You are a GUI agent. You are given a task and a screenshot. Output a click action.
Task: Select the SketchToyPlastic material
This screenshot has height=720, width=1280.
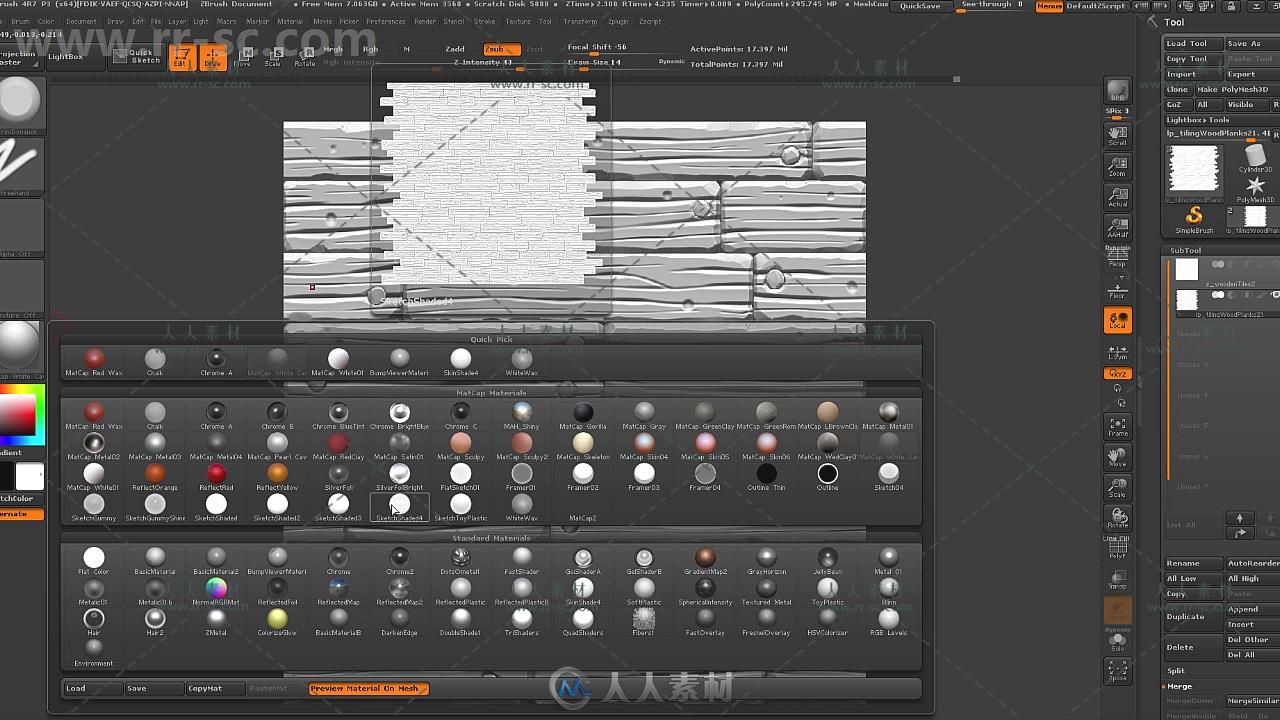click(x=460, y=508)
